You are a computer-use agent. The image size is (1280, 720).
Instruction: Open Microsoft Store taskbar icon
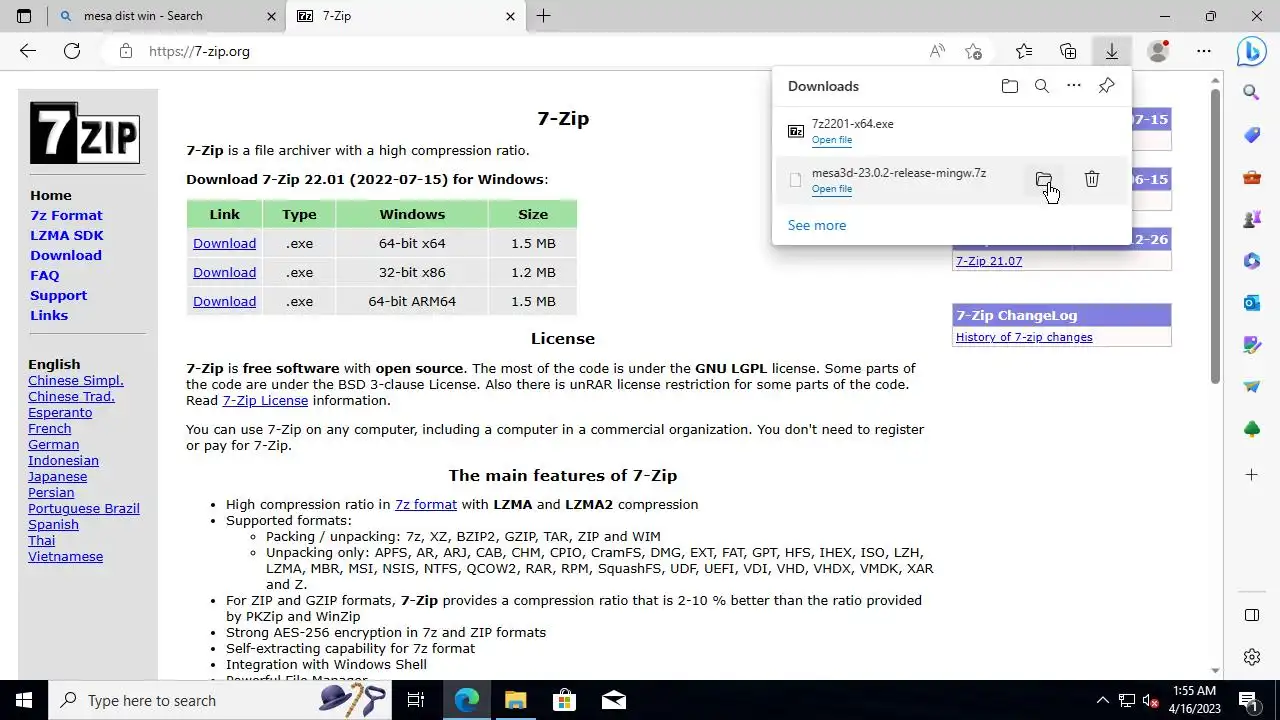tap(564, 700)
